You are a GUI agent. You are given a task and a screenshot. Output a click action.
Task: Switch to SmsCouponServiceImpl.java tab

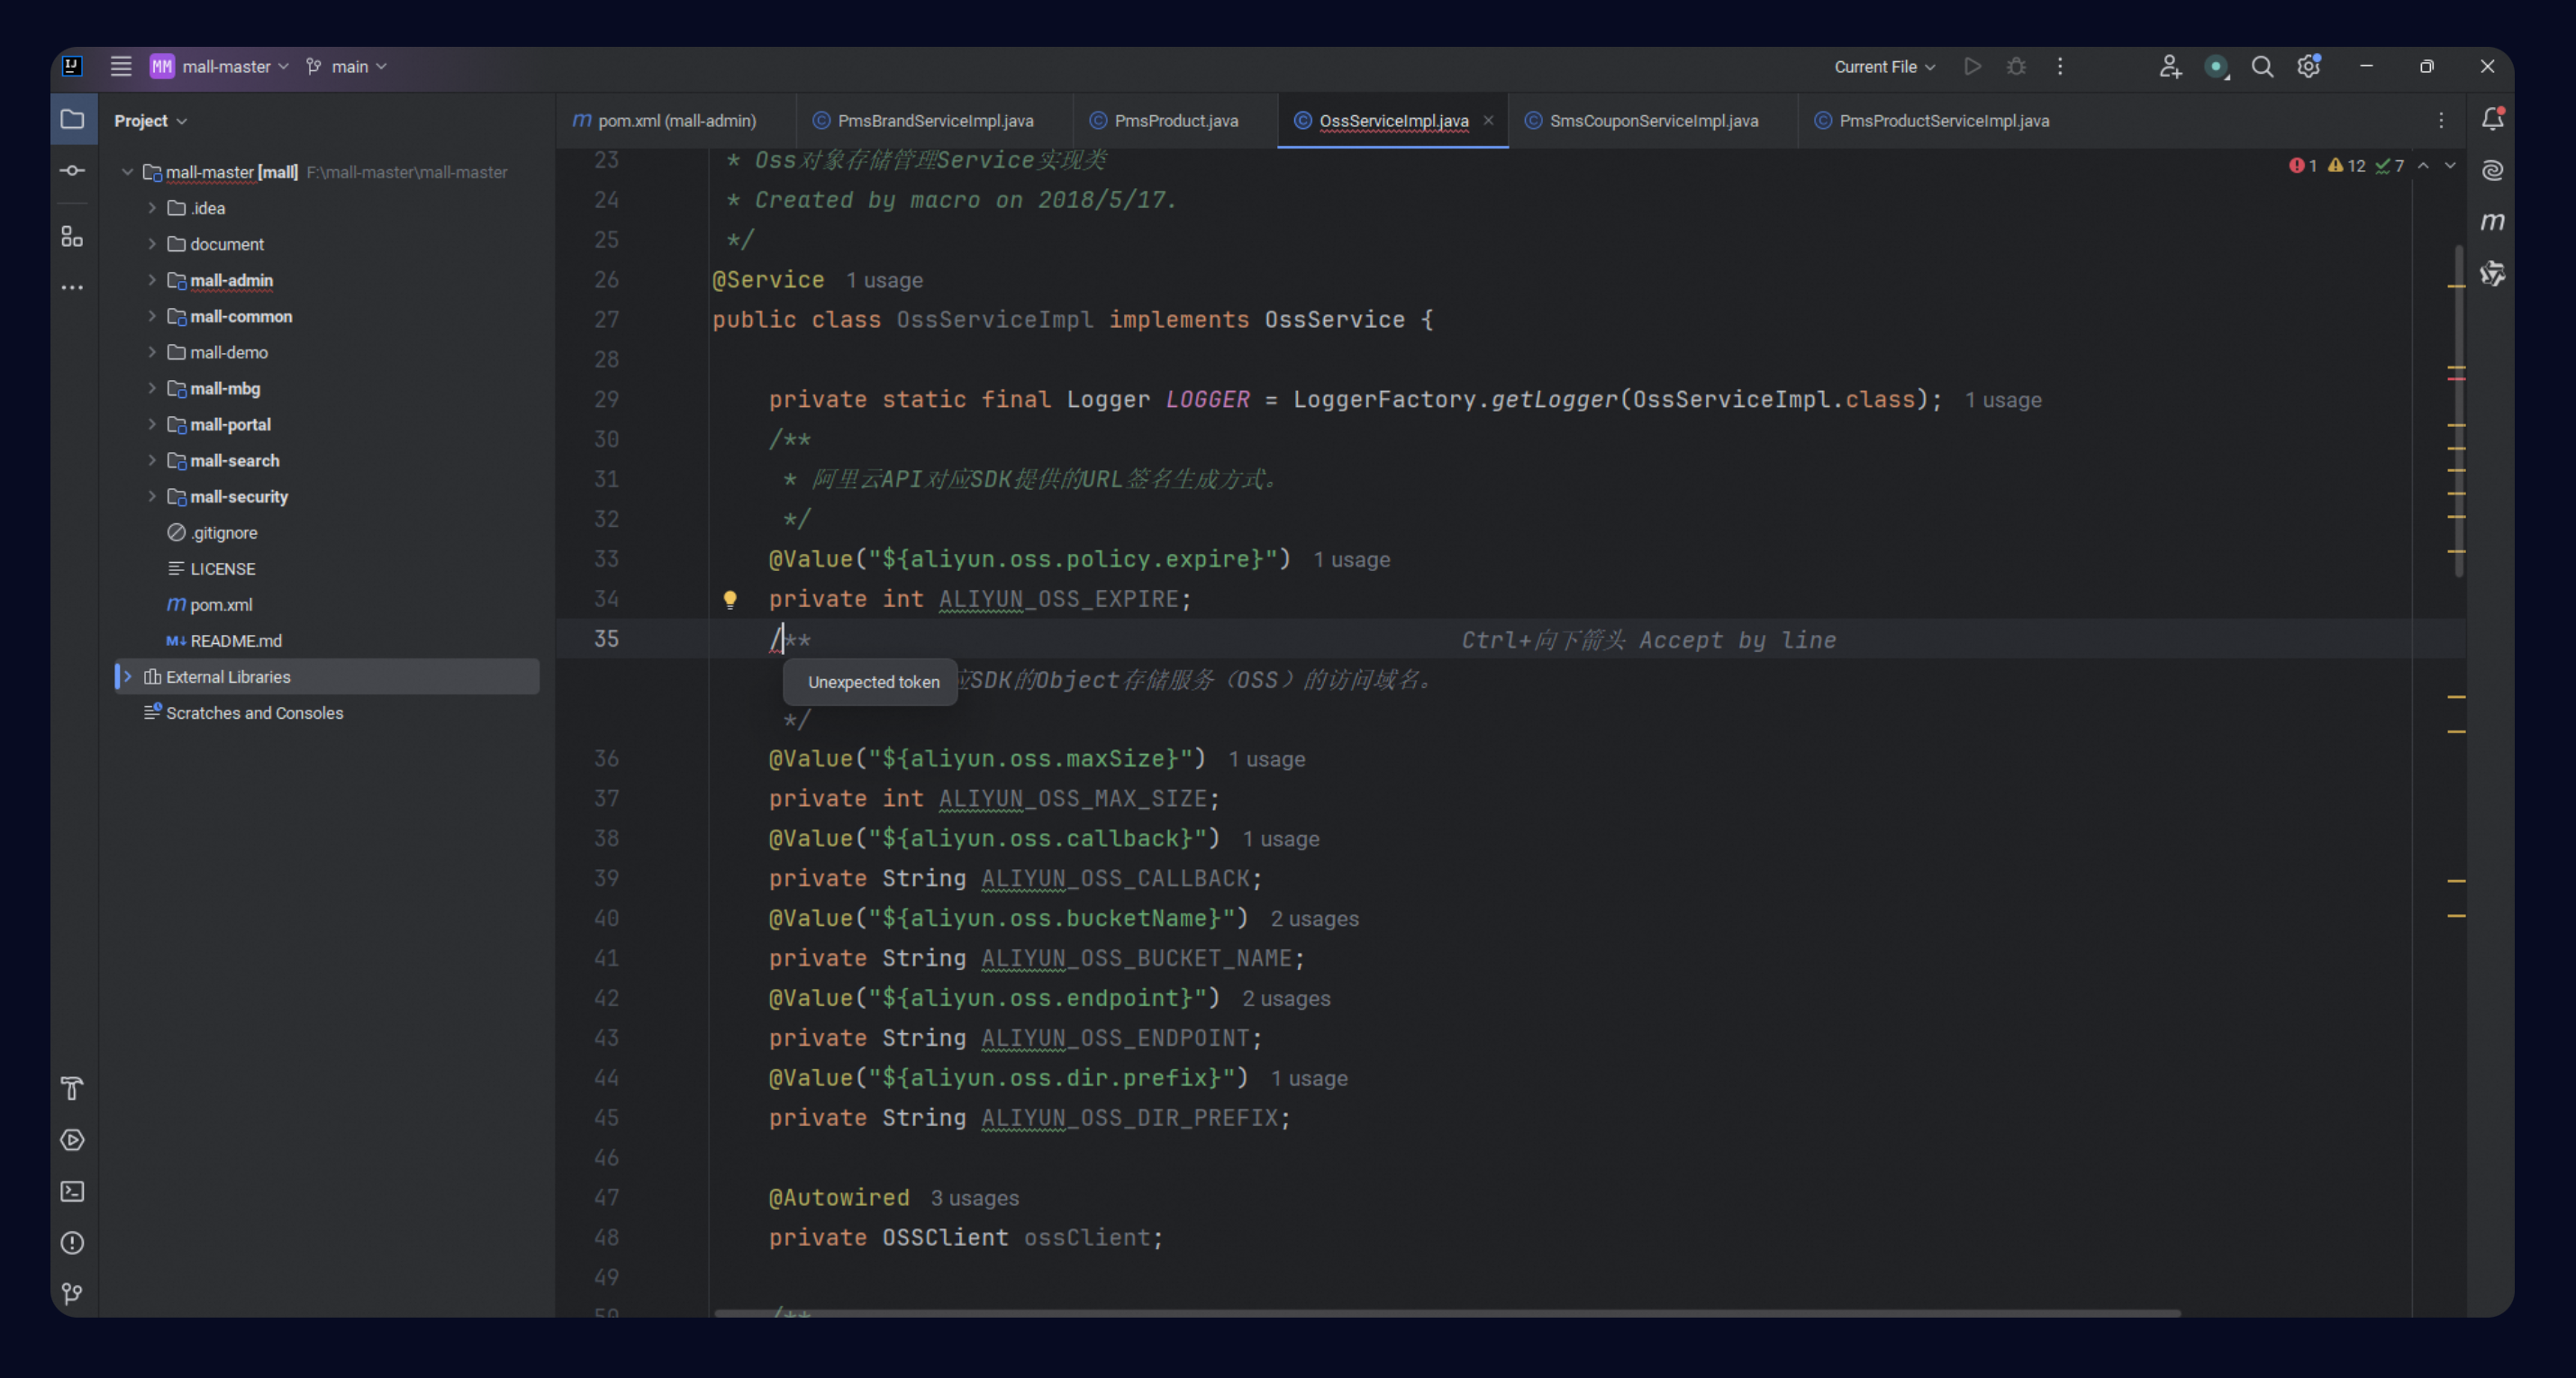coord(1652,121)
